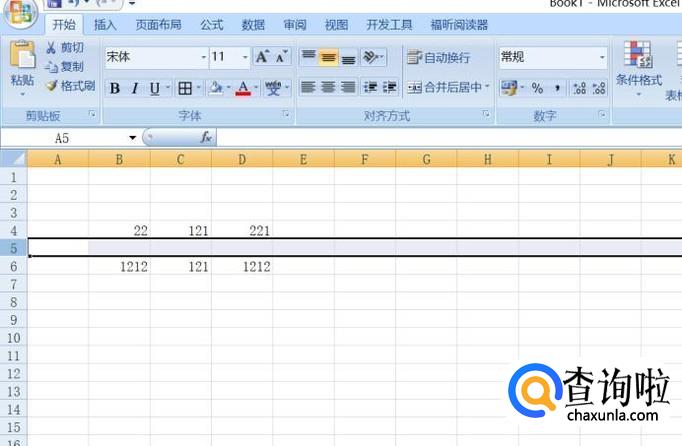Switch to 插入 Insert tab
The height and width of the screenshot is (446, 682).
[105, 25]
